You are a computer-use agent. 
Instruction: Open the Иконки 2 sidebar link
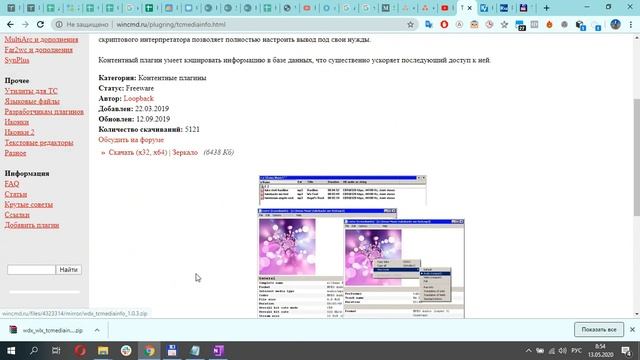[x=19, y=132]
